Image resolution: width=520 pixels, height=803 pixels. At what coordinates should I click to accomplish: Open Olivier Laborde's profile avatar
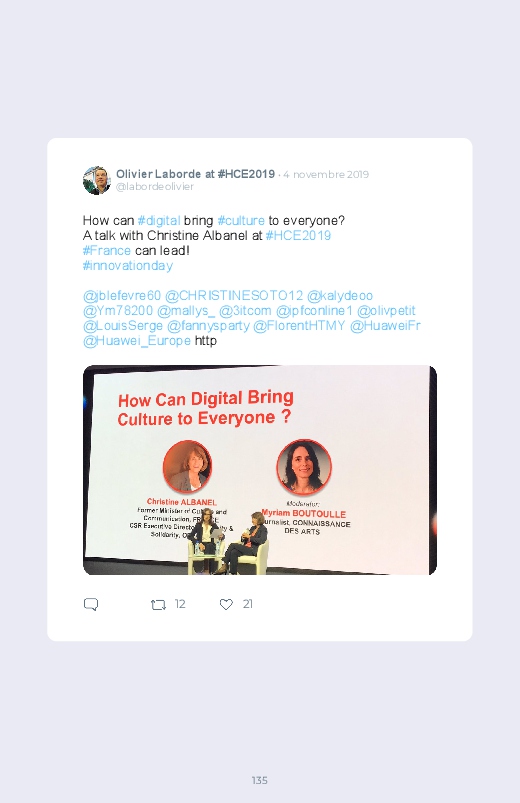click(x=97, y=180)
